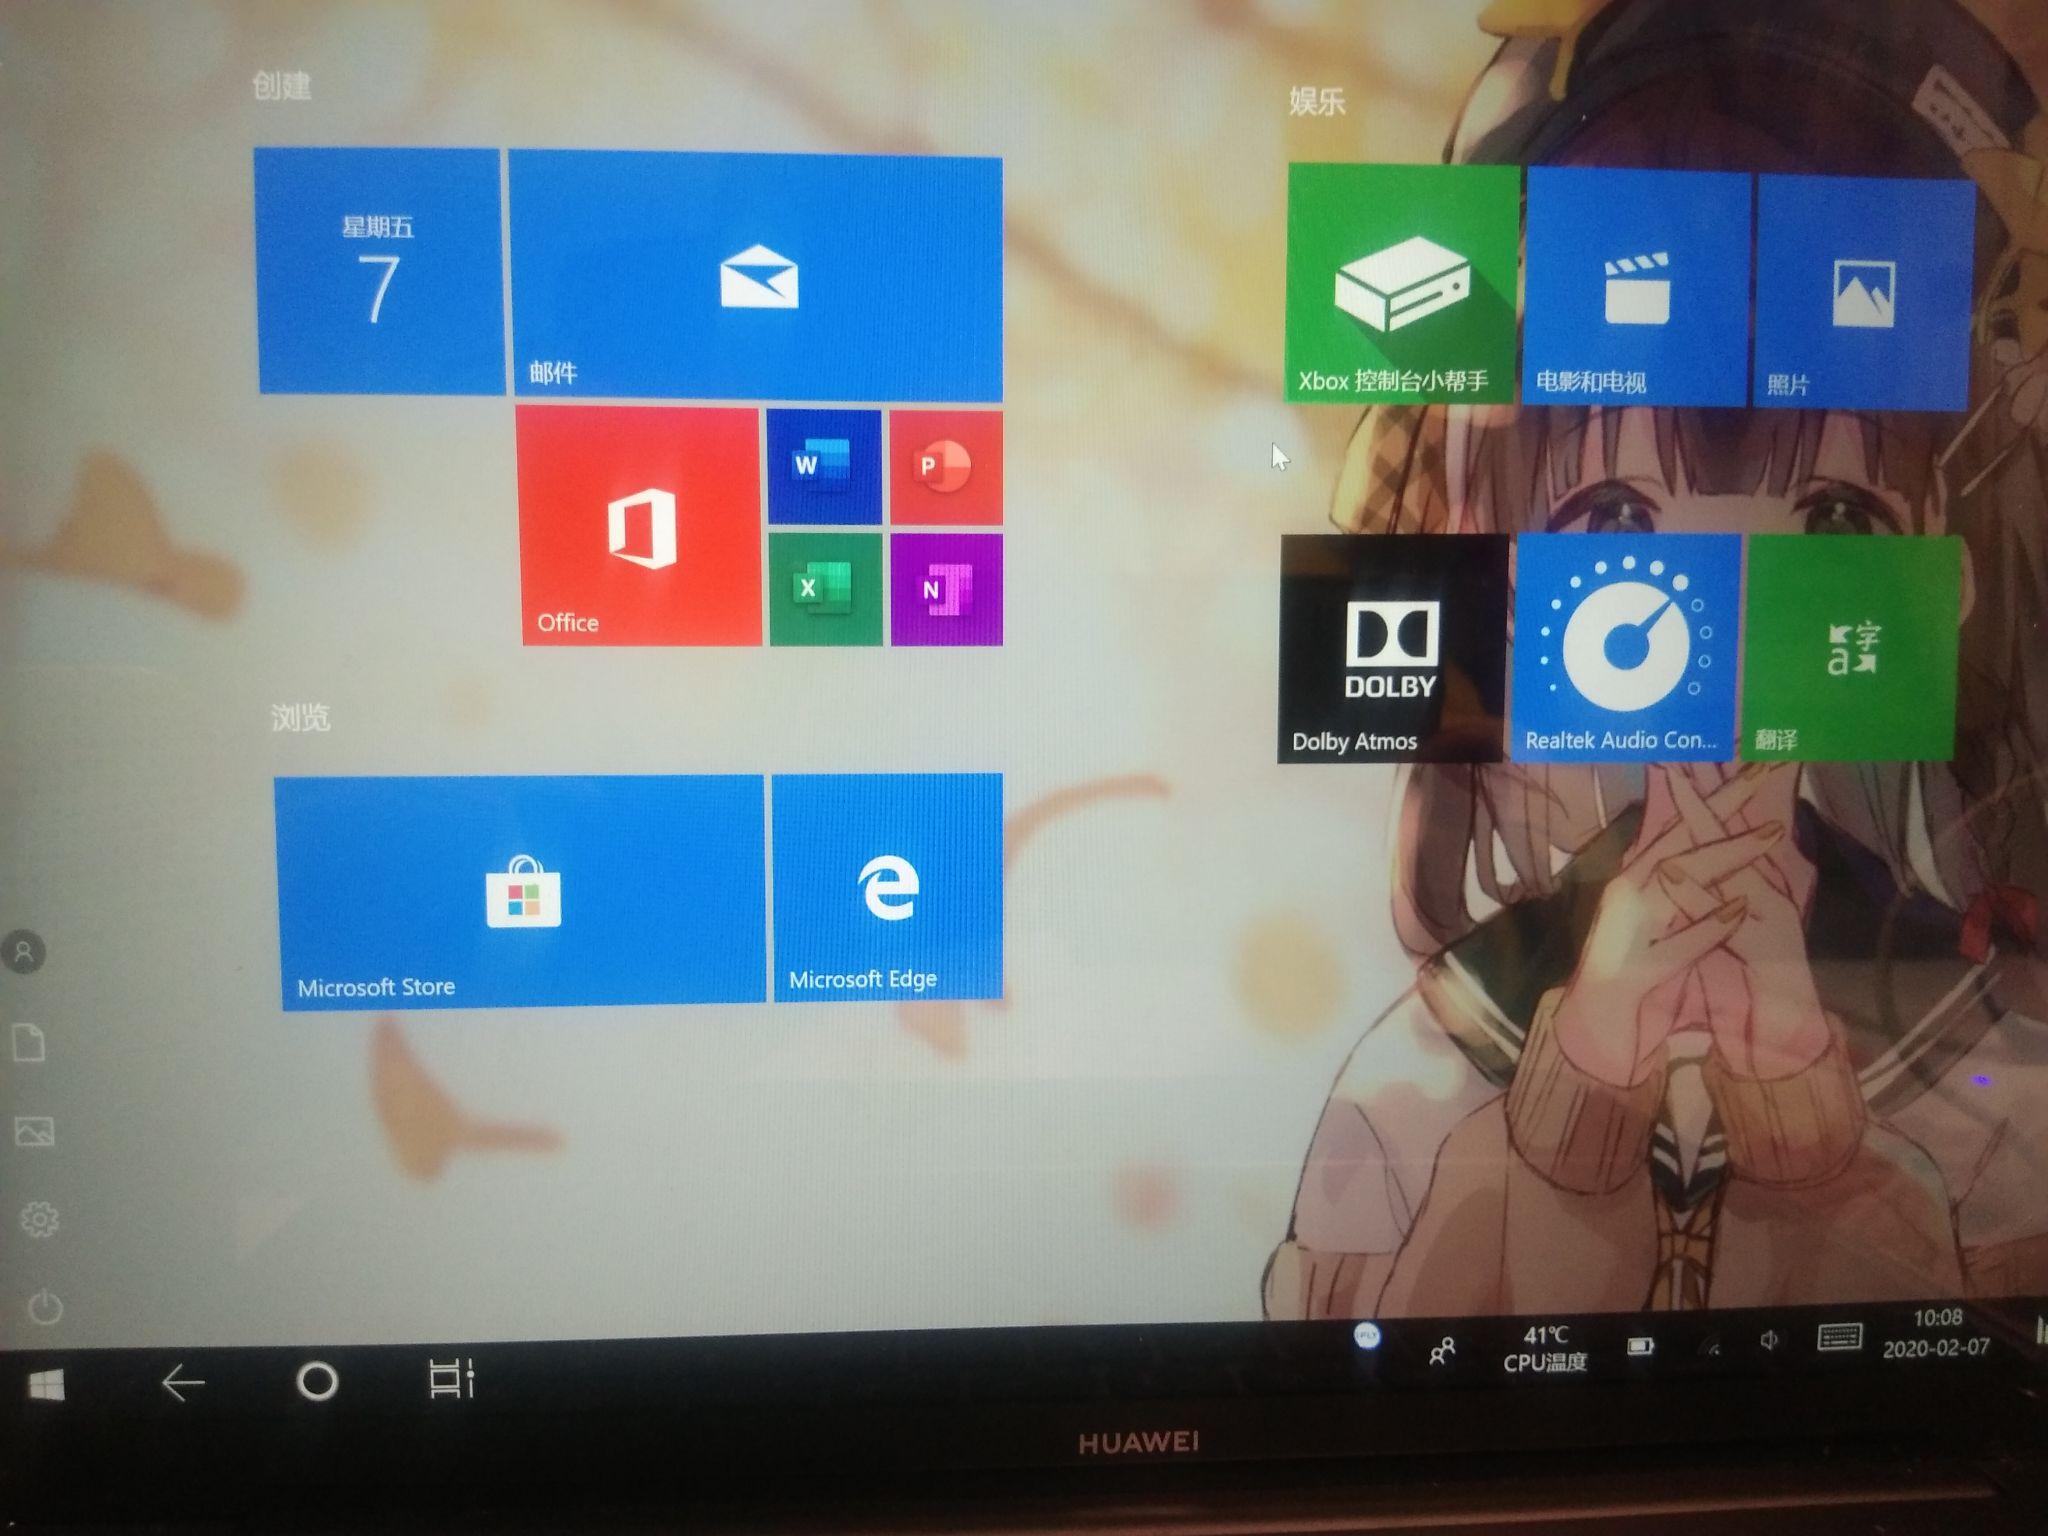Screen dimensions: 2048x1536
Task: Open Settings gear in the Start sidebar
Action: (40, 1219)
